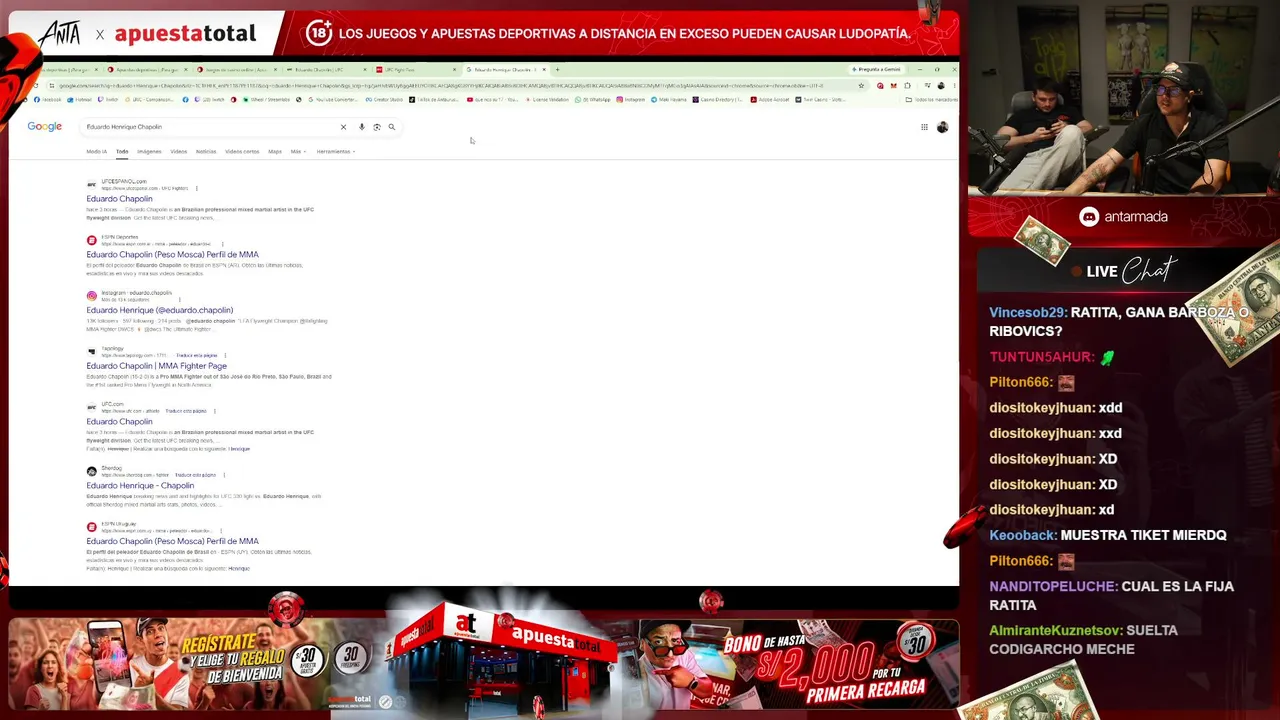
Task: Click the streamer webcam video feed
Action: [x=1123, y=97]
